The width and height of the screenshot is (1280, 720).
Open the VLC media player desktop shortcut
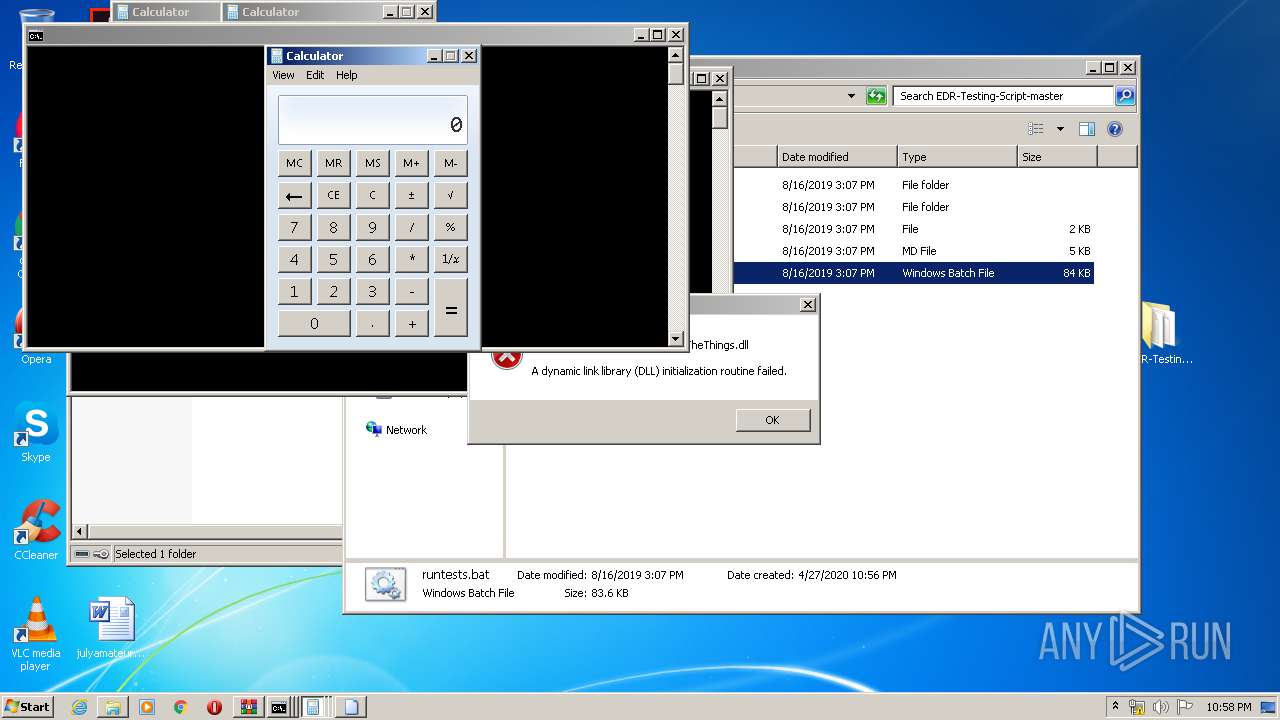[x=36, y=634]
